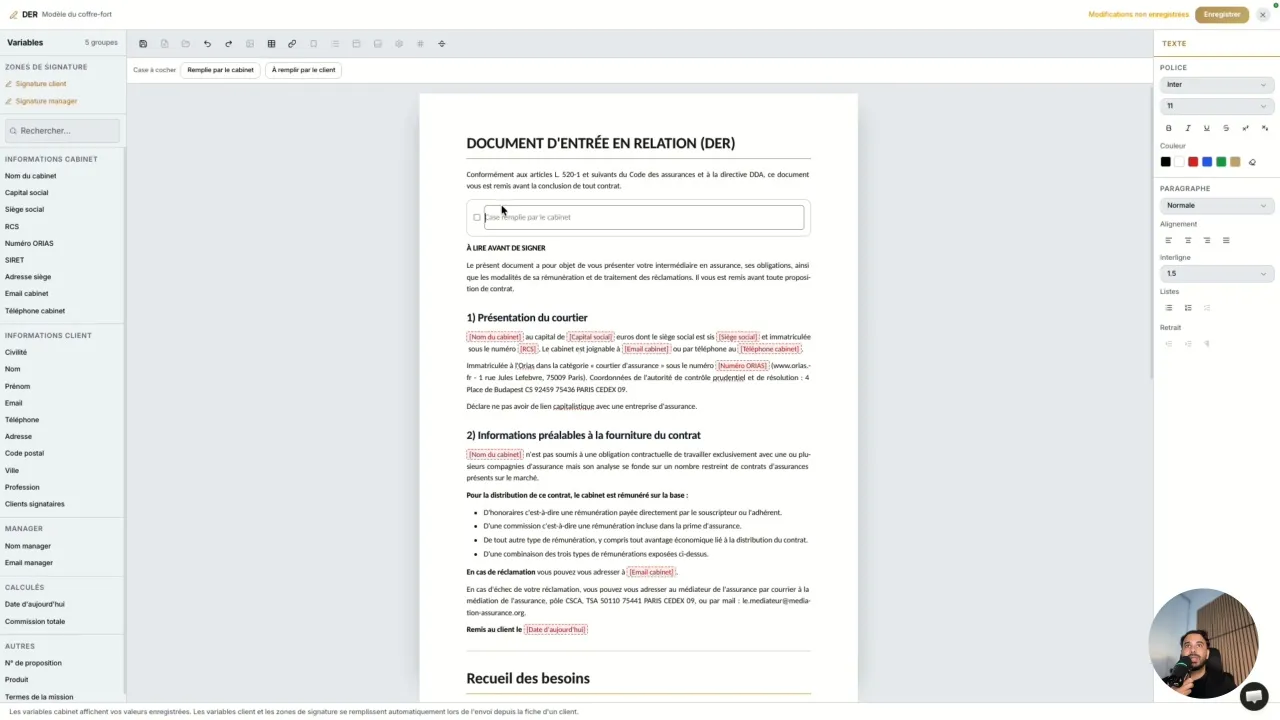Click the Enregistrer button
The image size is (1280, 720).
[1222, 15]
